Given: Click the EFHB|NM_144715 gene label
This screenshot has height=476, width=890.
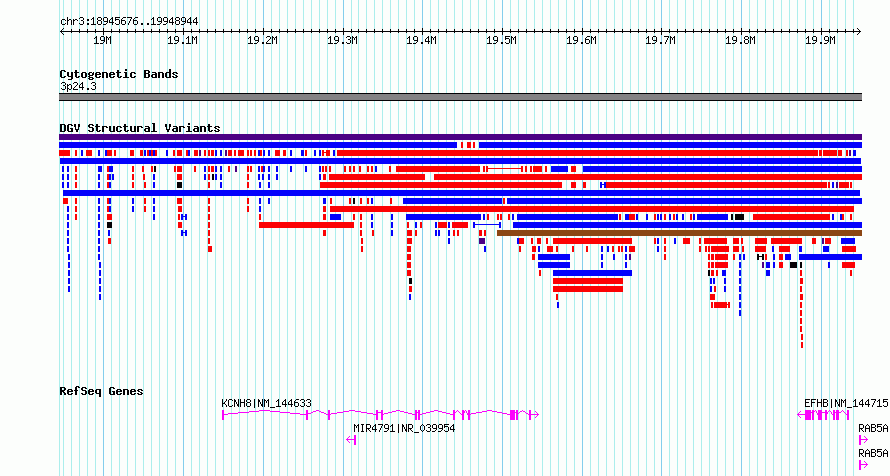Looking at the screenshot, I should tap(846, 403).
